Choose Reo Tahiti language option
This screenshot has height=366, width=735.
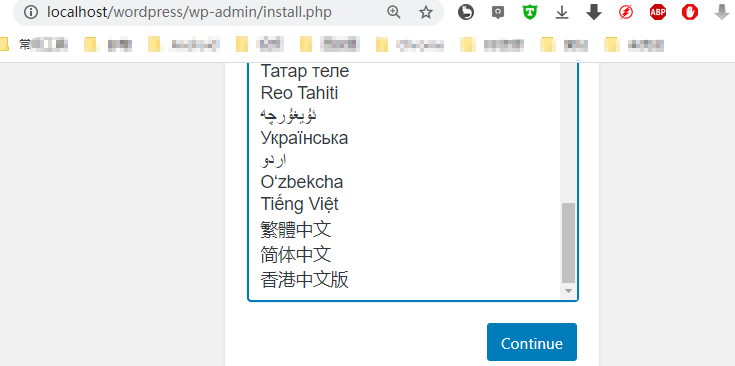click(299, 93)
